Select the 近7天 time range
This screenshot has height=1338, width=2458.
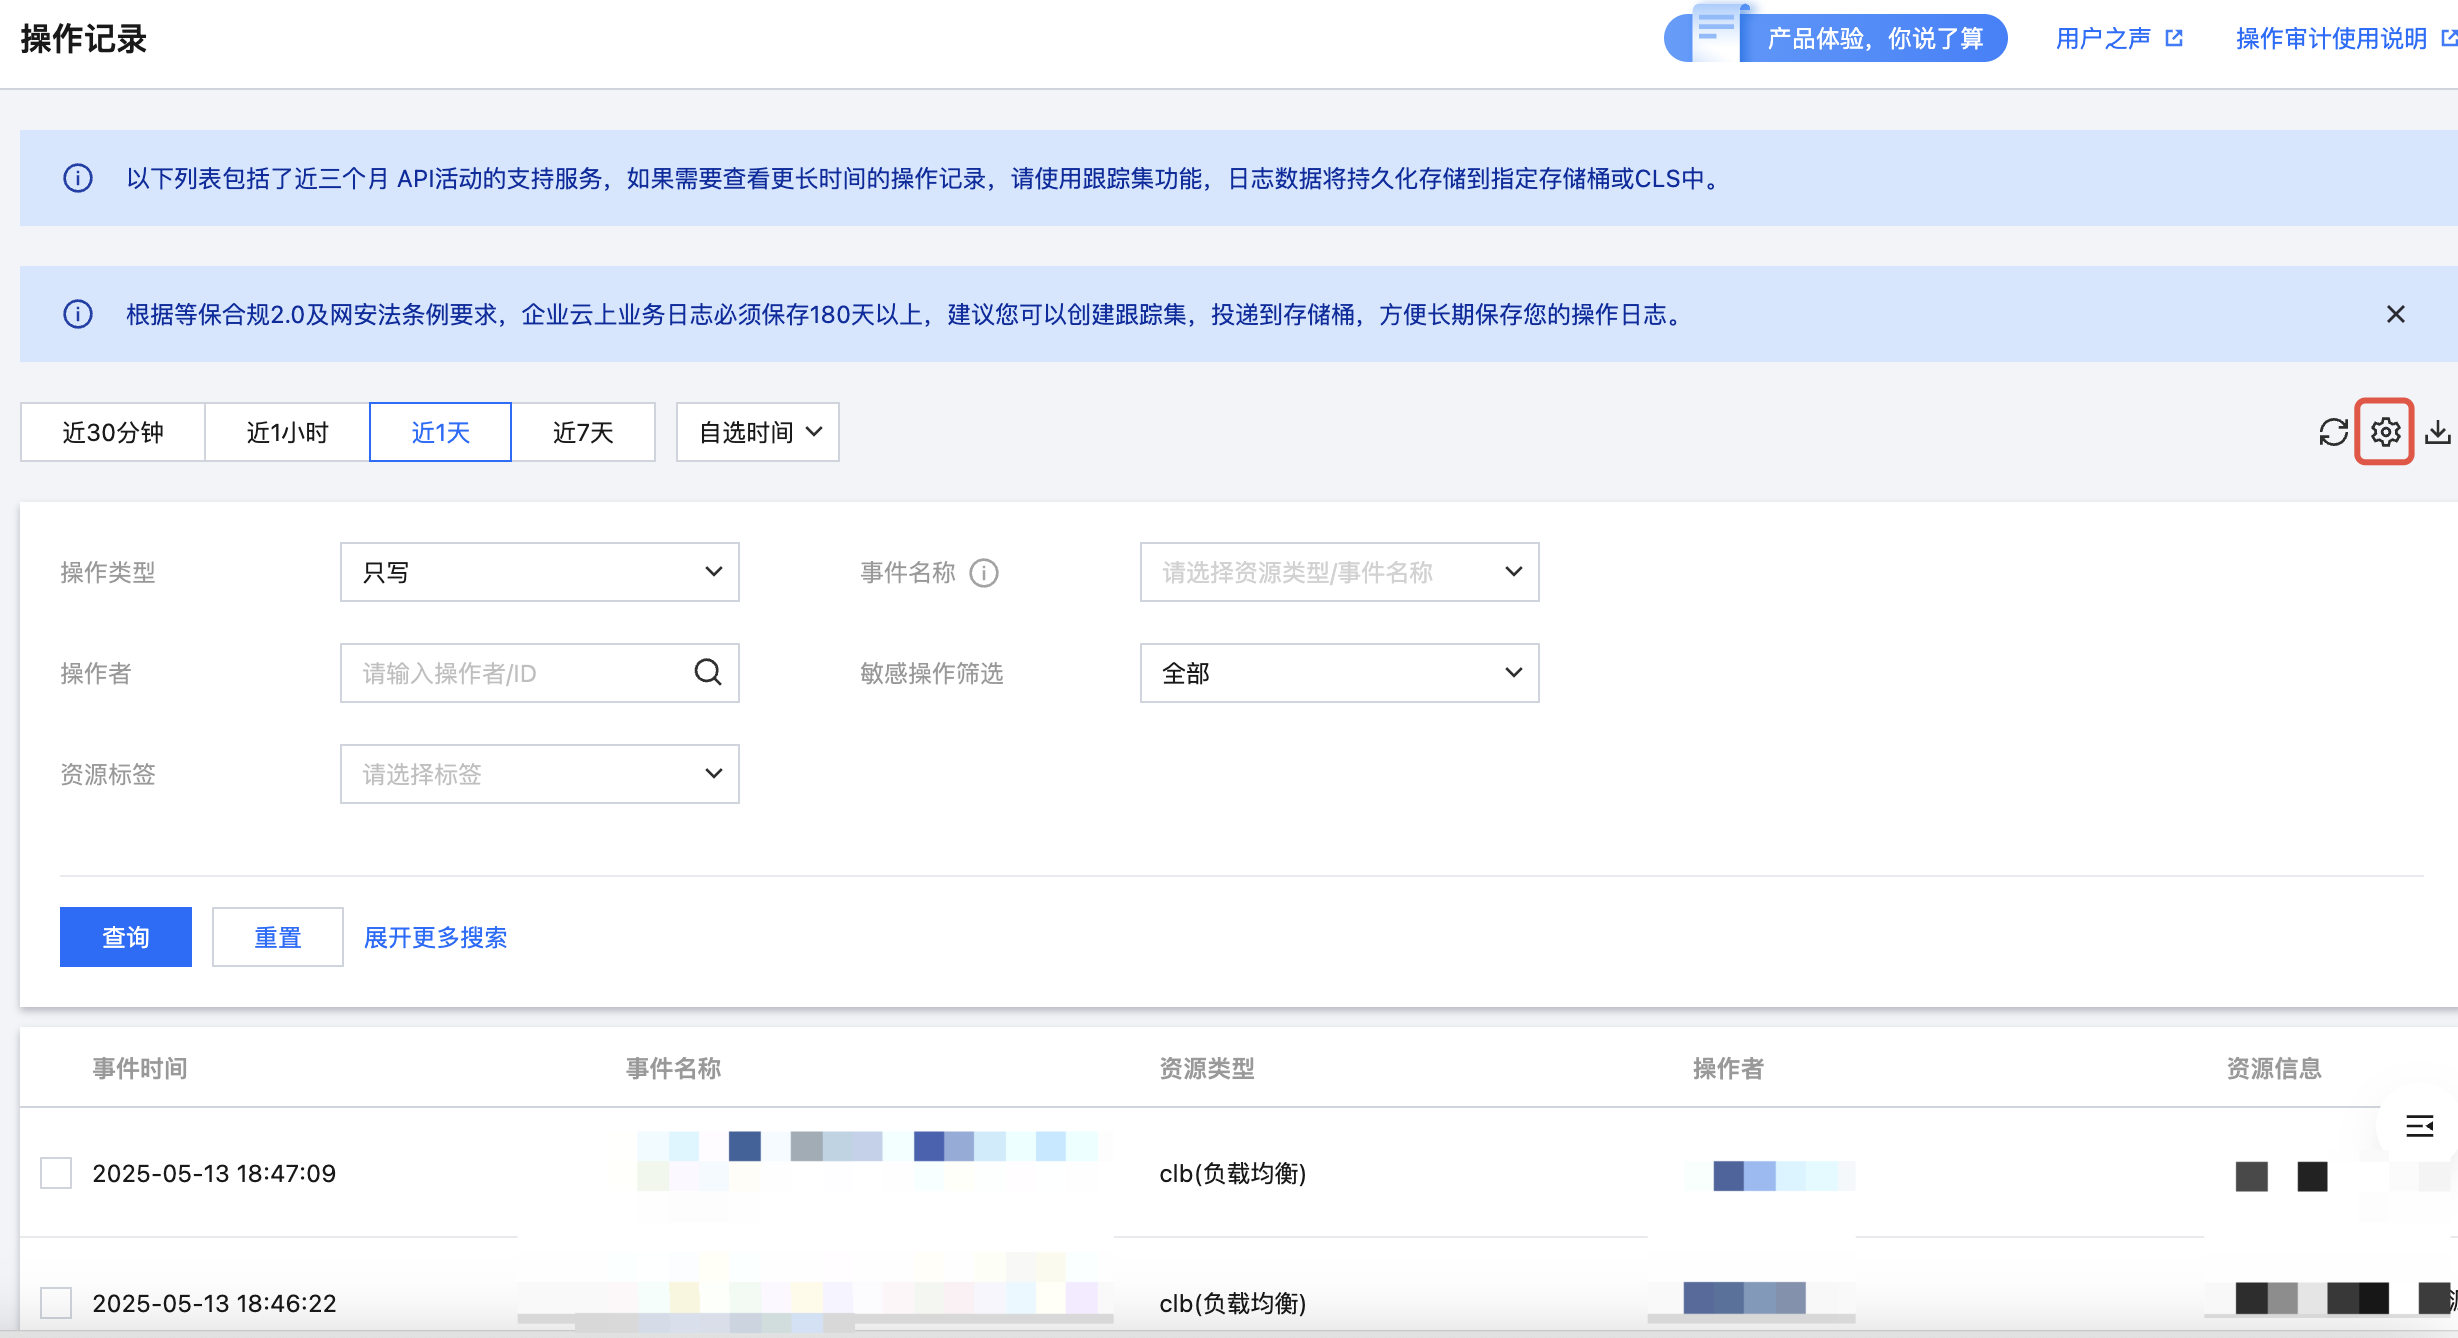(583, 432)
